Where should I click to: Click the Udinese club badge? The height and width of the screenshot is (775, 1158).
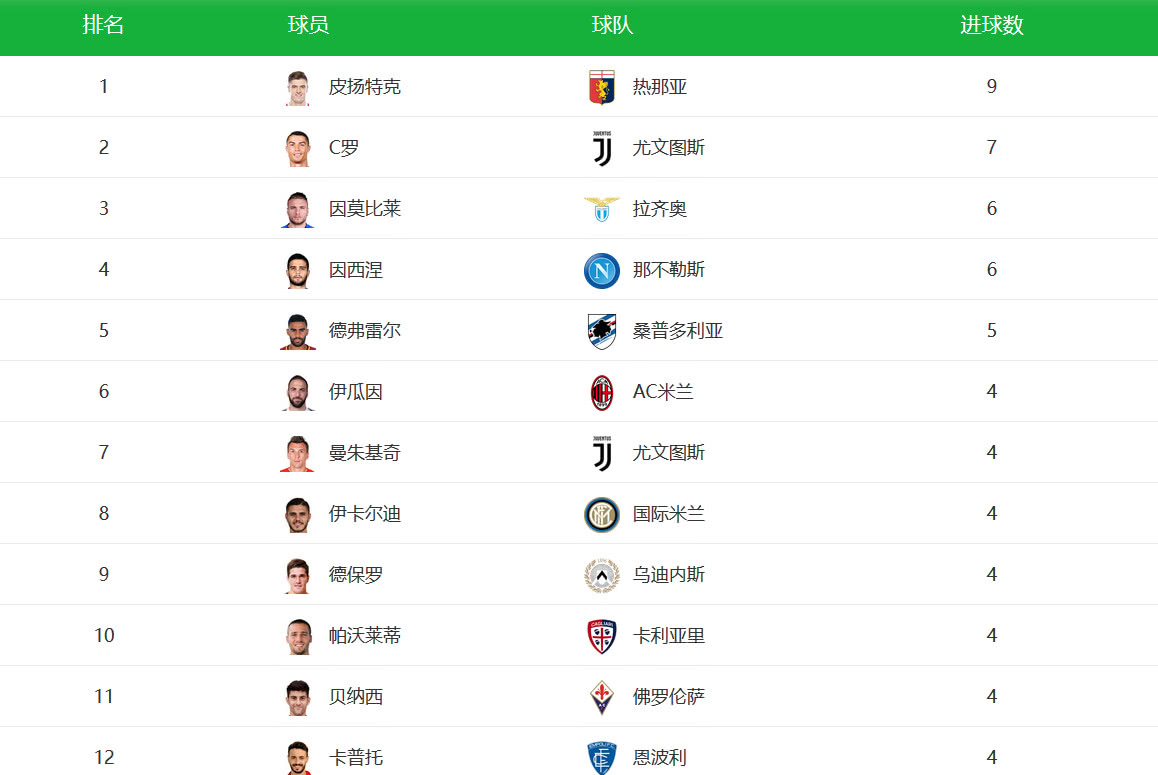[x=602, y=576]
